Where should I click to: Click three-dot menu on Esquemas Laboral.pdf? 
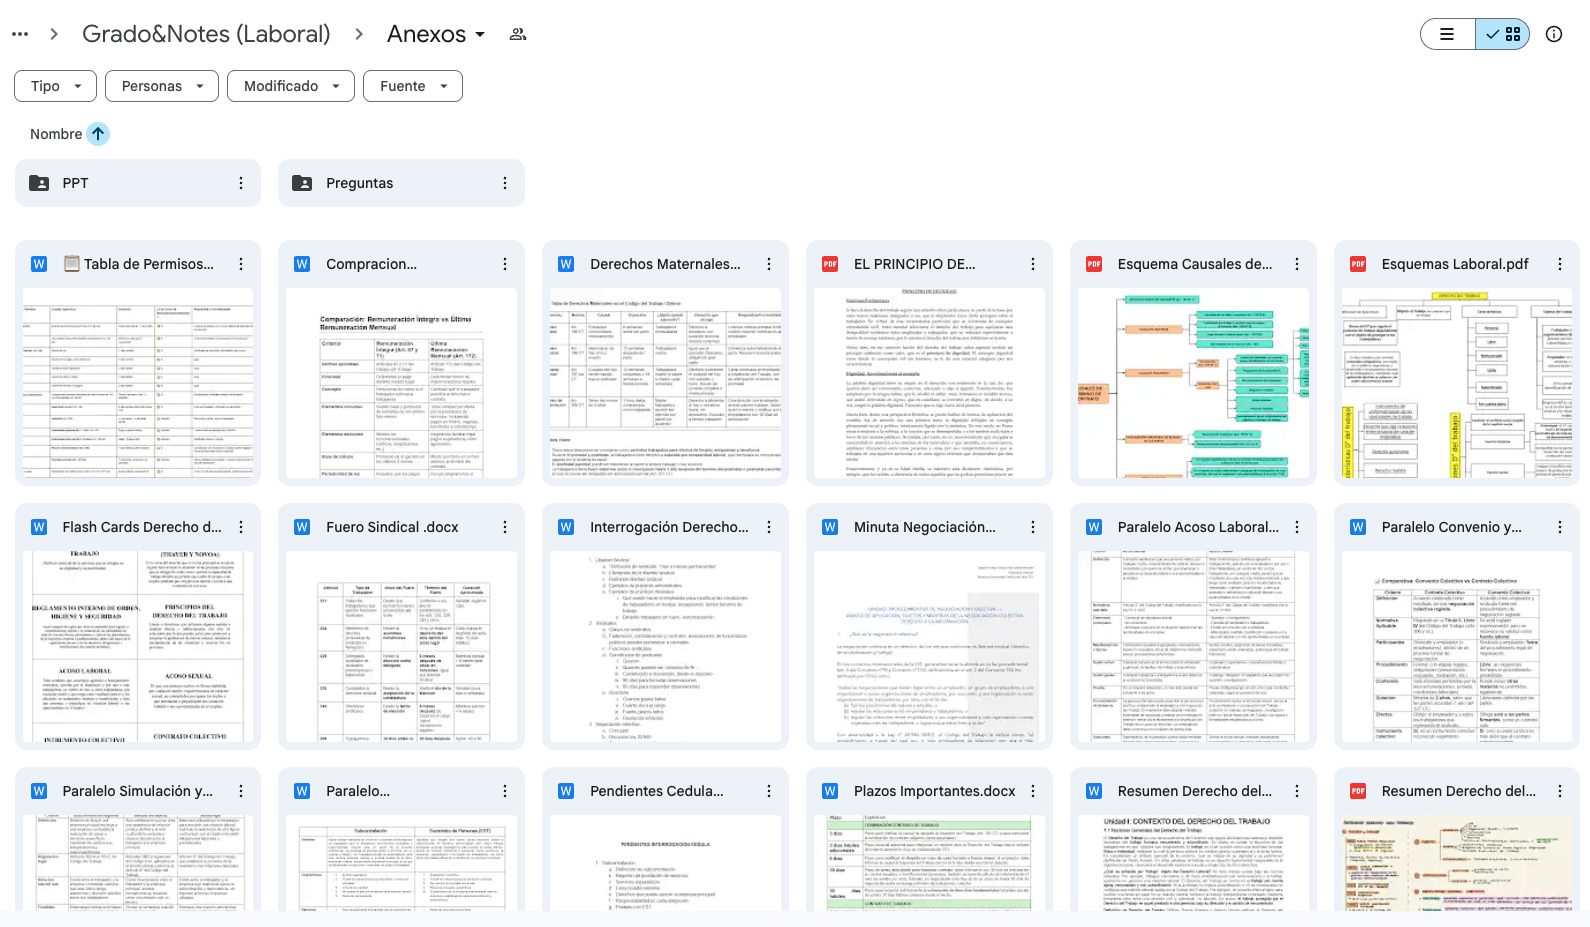[x=1560, y=264]
